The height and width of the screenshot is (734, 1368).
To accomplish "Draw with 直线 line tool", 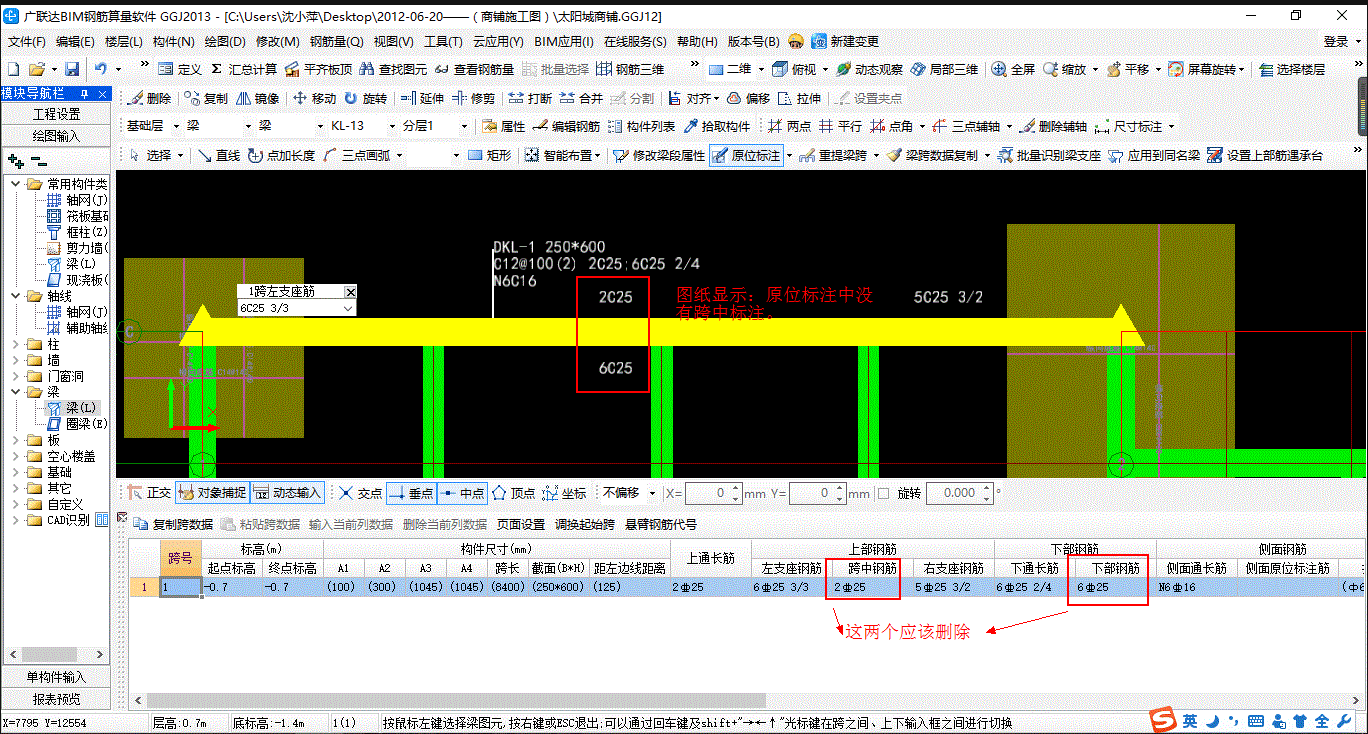I will 219,155.
